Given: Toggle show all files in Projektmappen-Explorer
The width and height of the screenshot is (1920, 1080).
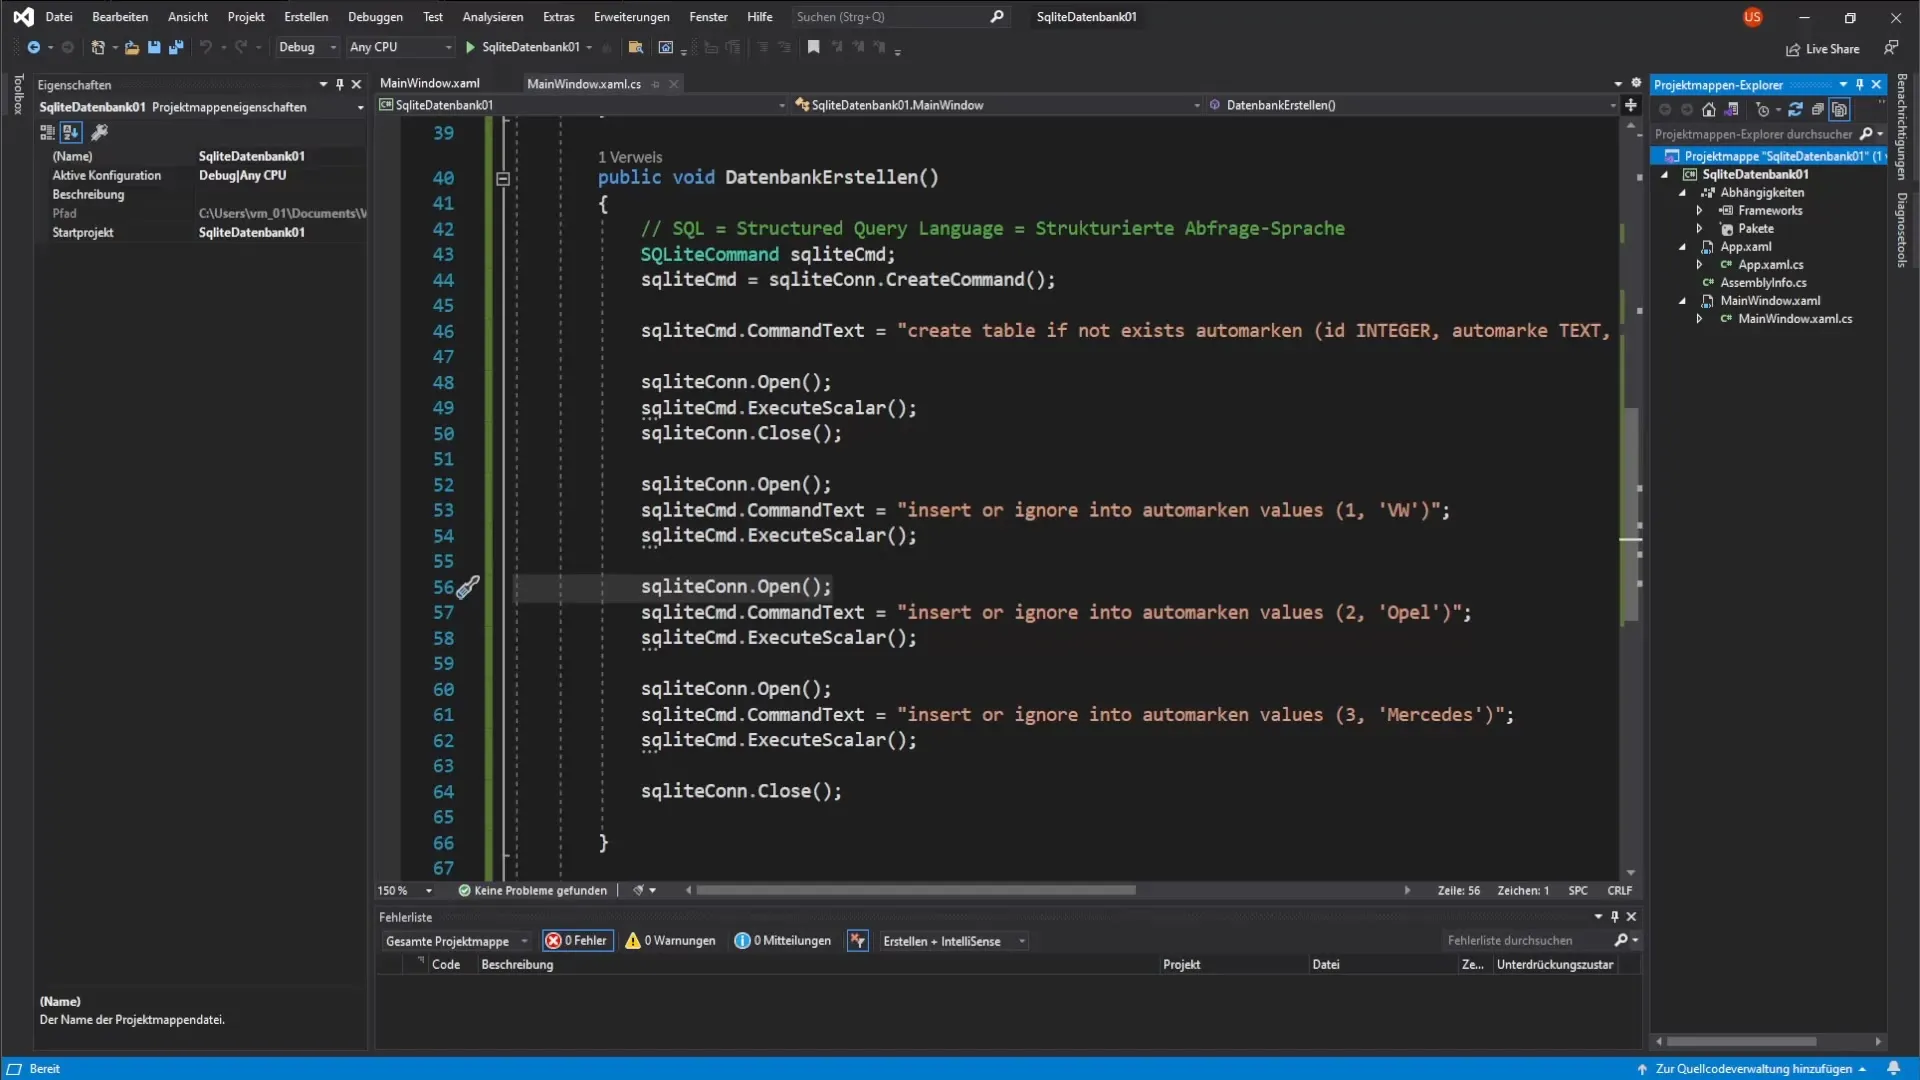Looking at the screenshot, I should click(x=1840, y=110).
